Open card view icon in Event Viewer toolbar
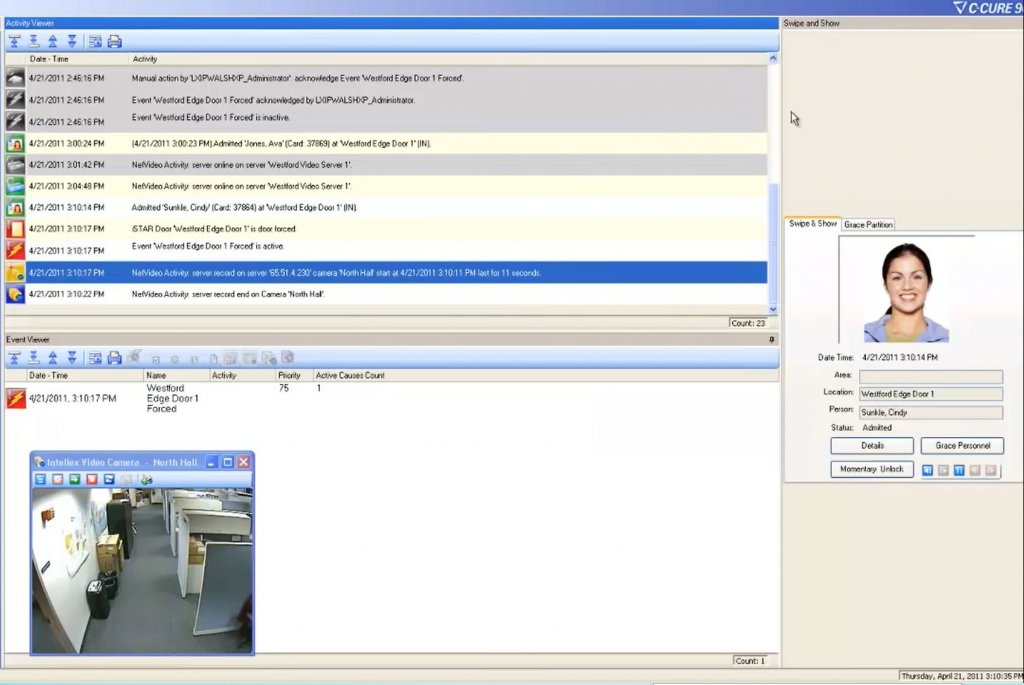 click(x=95, y=358)
